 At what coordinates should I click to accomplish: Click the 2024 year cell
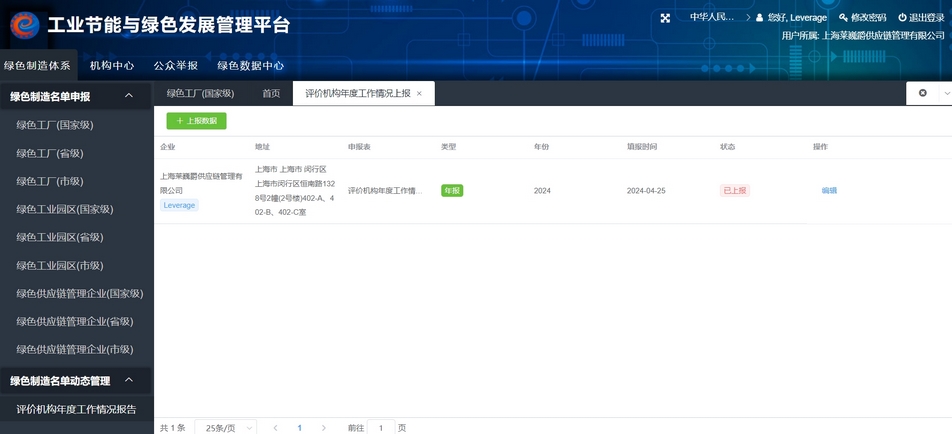click(542, 191)
